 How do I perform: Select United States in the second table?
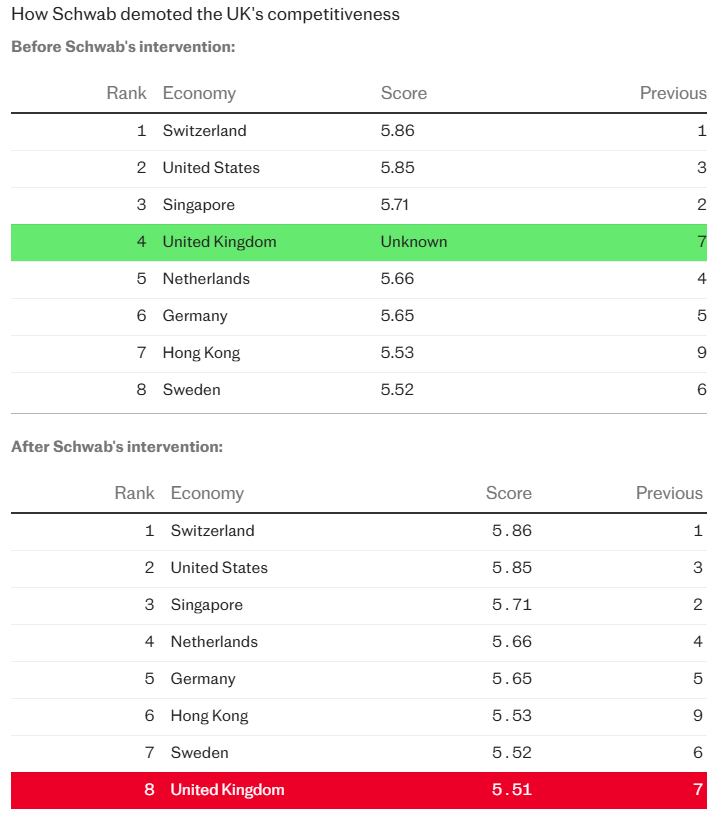pos(219,568)
